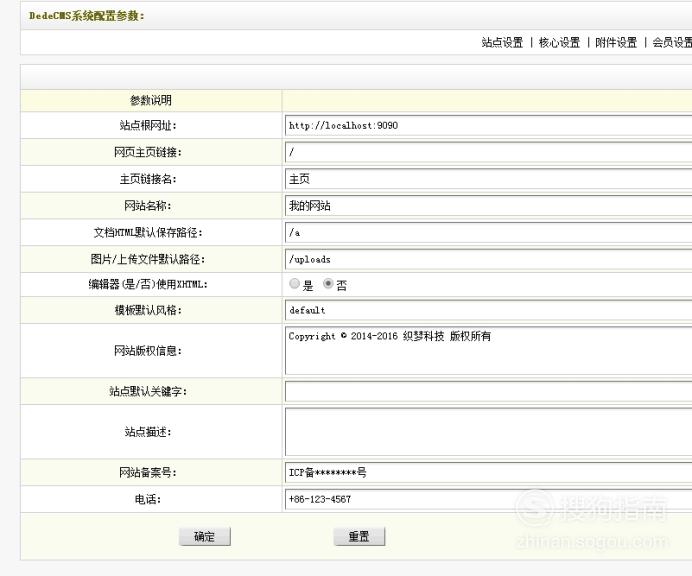The image size is (692, 576).
Task: Click the 网站备案号 label
Action: (148, 473)
